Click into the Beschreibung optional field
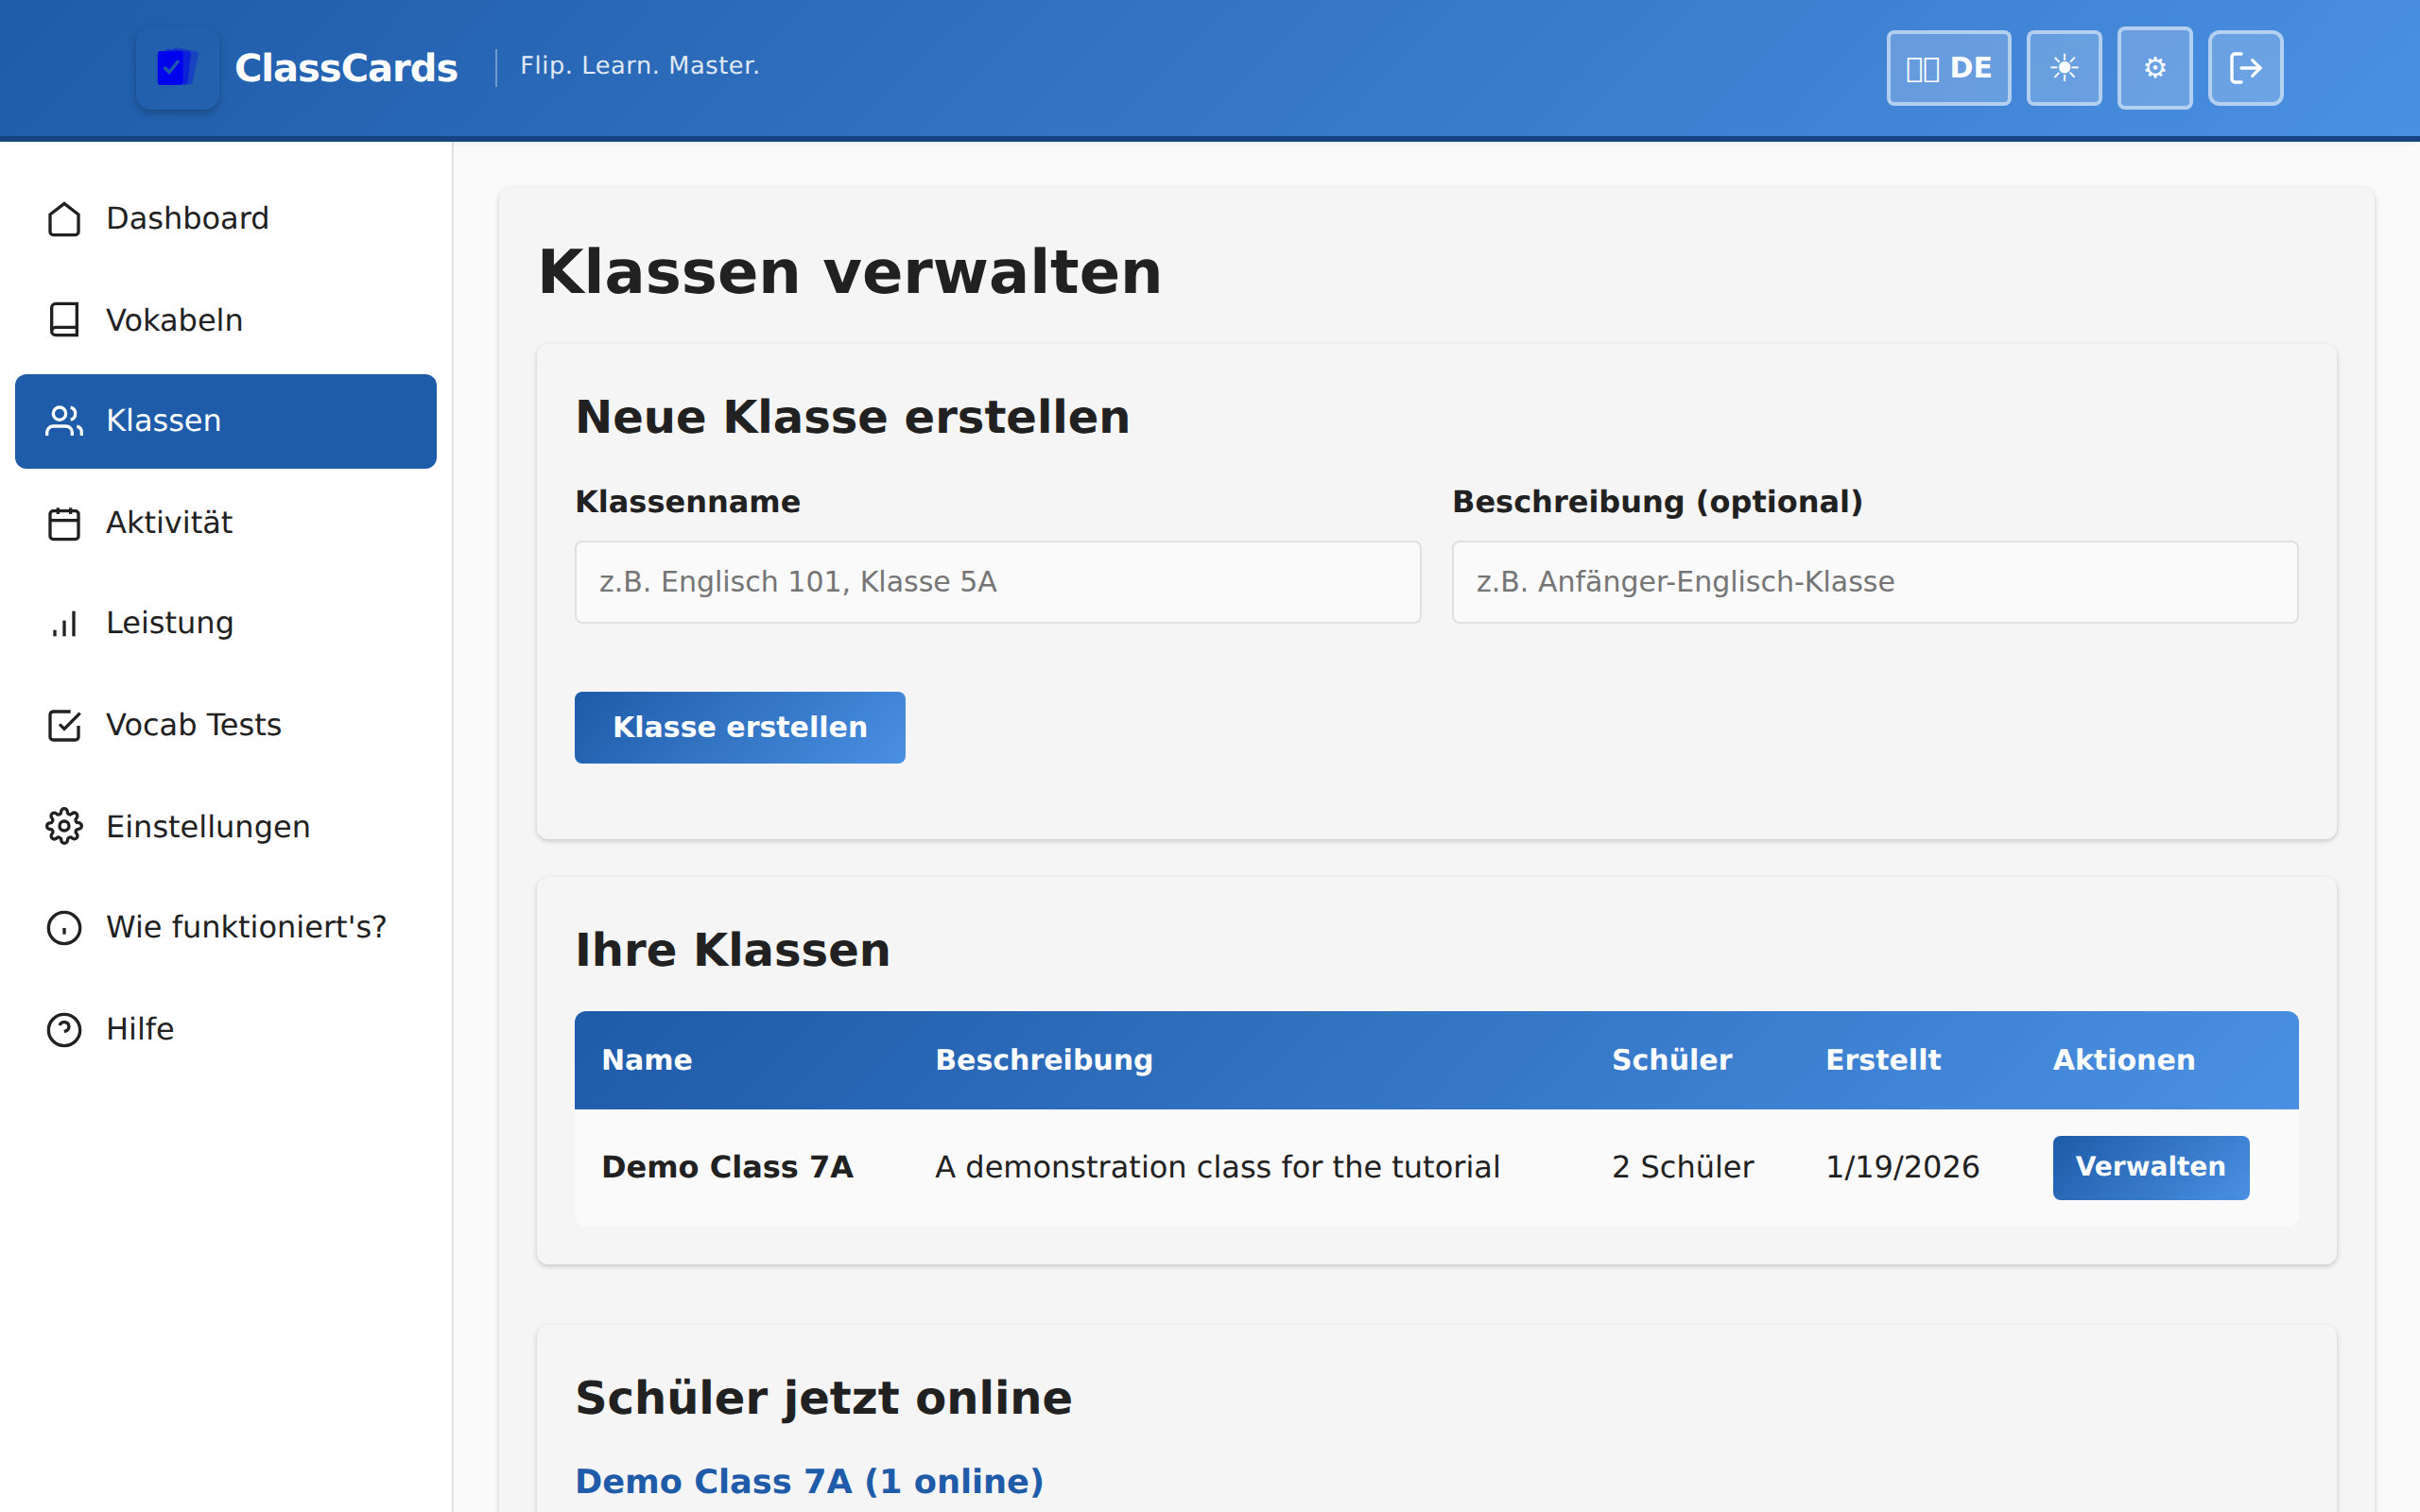The width and height of the screenshot is (2420, 1512). coord(1874,582)
